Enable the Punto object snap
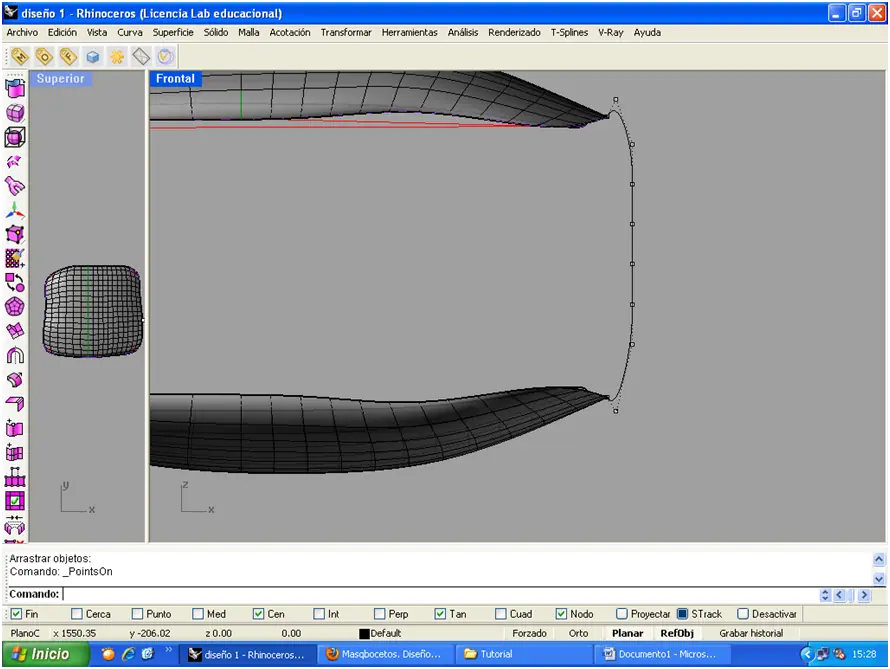Viewport: 890px width, 669px height. point(137,614)
